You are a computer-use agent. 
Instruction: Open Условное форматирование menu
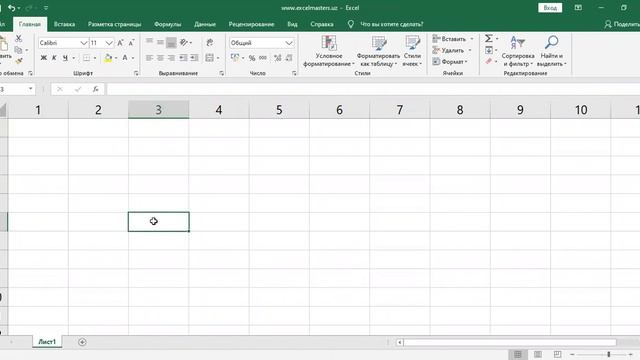tap(329, 51)
